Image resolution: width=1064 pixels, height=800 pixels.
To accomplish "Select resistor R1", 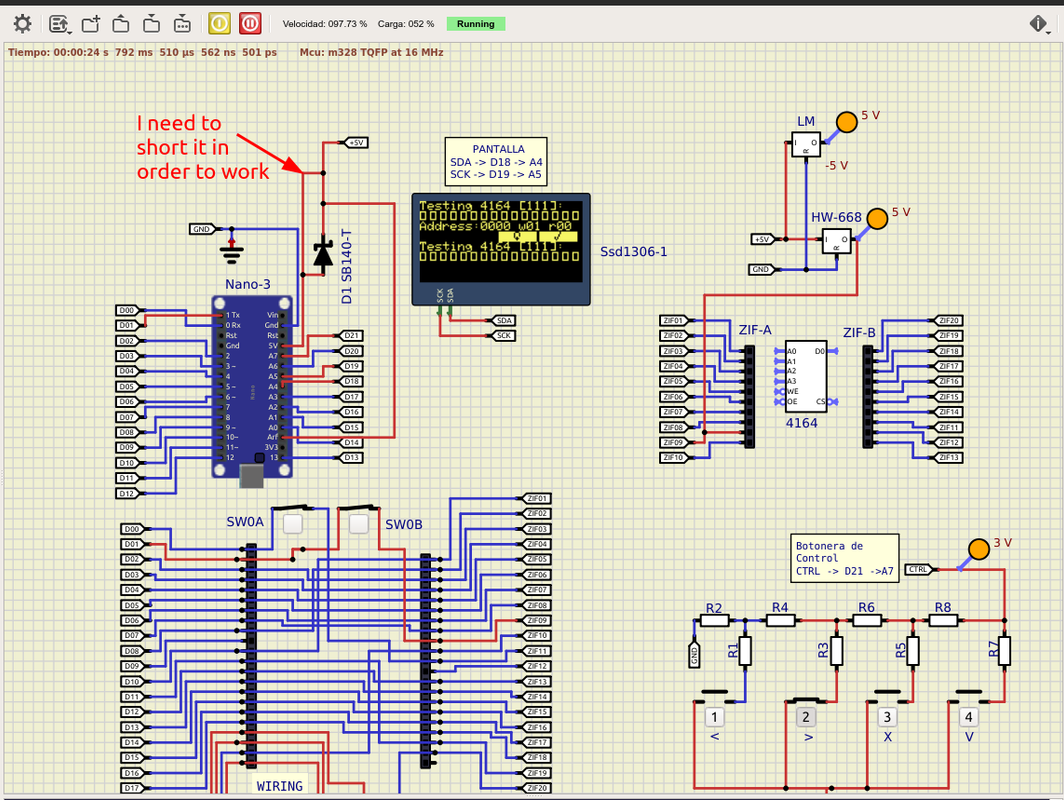I will point(745,651).
